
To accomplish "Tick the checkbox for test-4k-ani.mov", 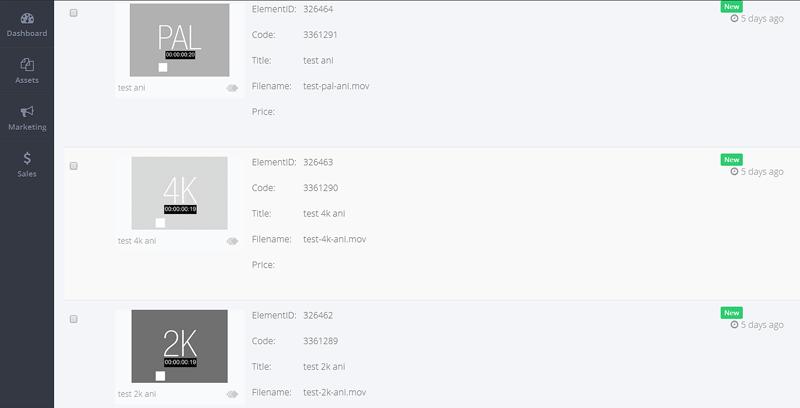I will [73, 166].
